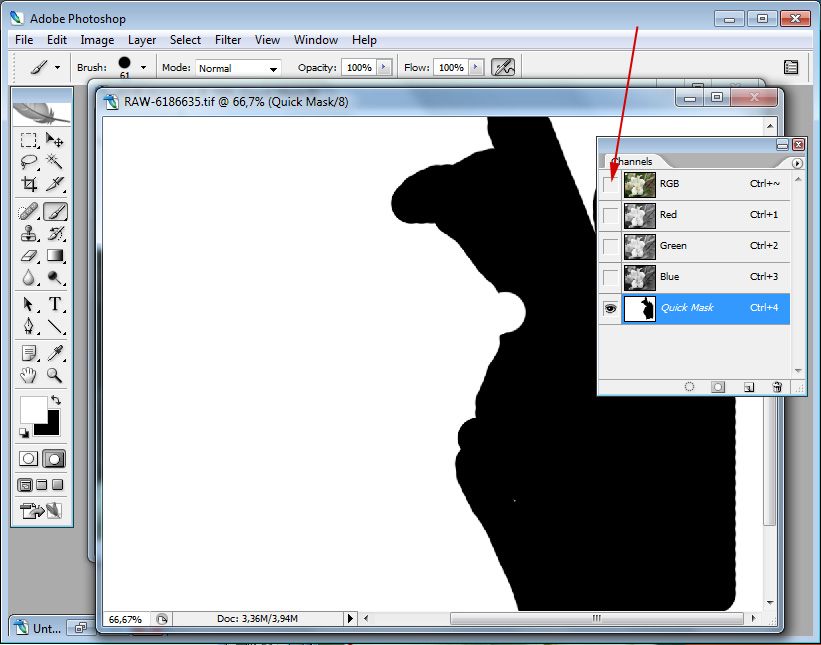Viewport: 821px width, 645px height.
Task: Open the status bar info arrow
Action: [350, 618]
